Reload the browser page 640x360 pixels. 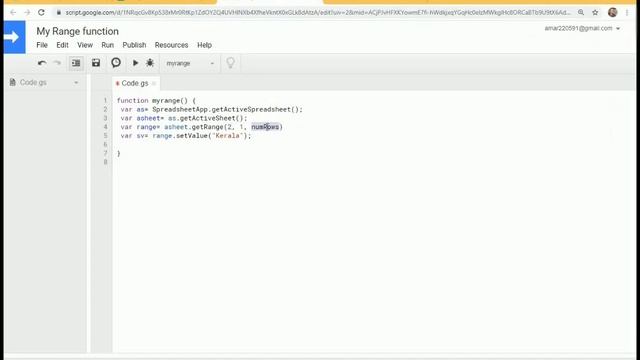[x=41, y=13]
